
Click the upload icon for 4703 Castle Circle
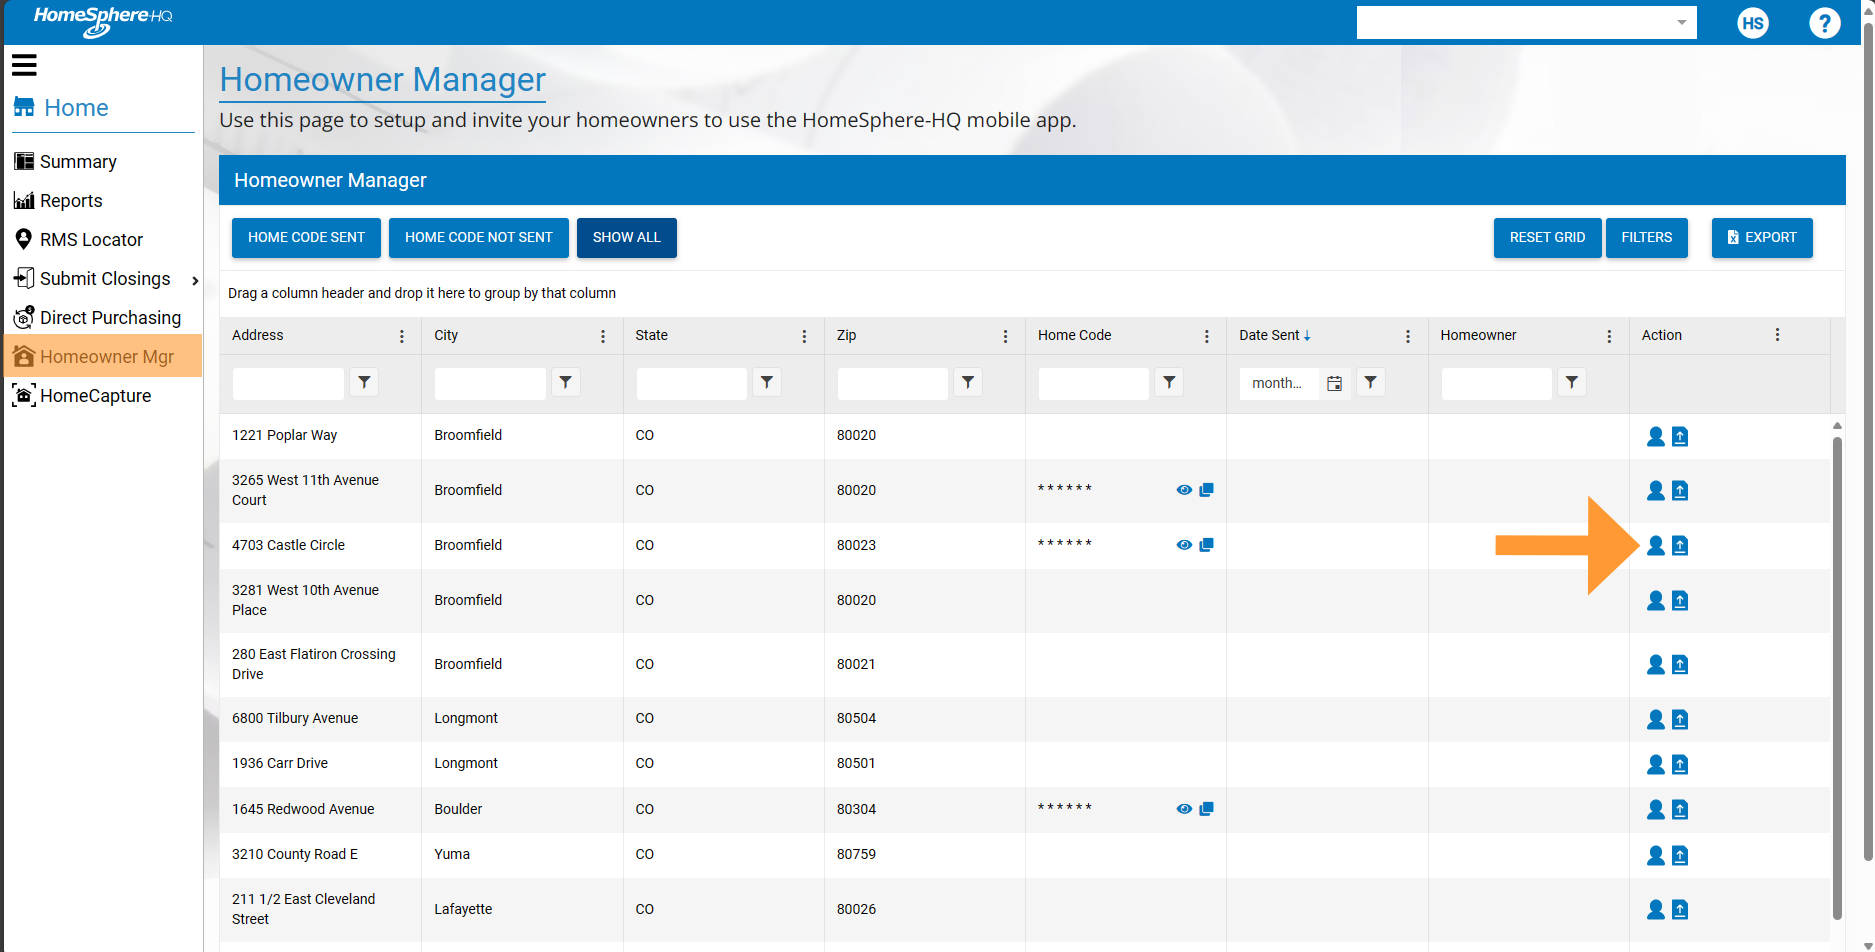[1680, 545]
